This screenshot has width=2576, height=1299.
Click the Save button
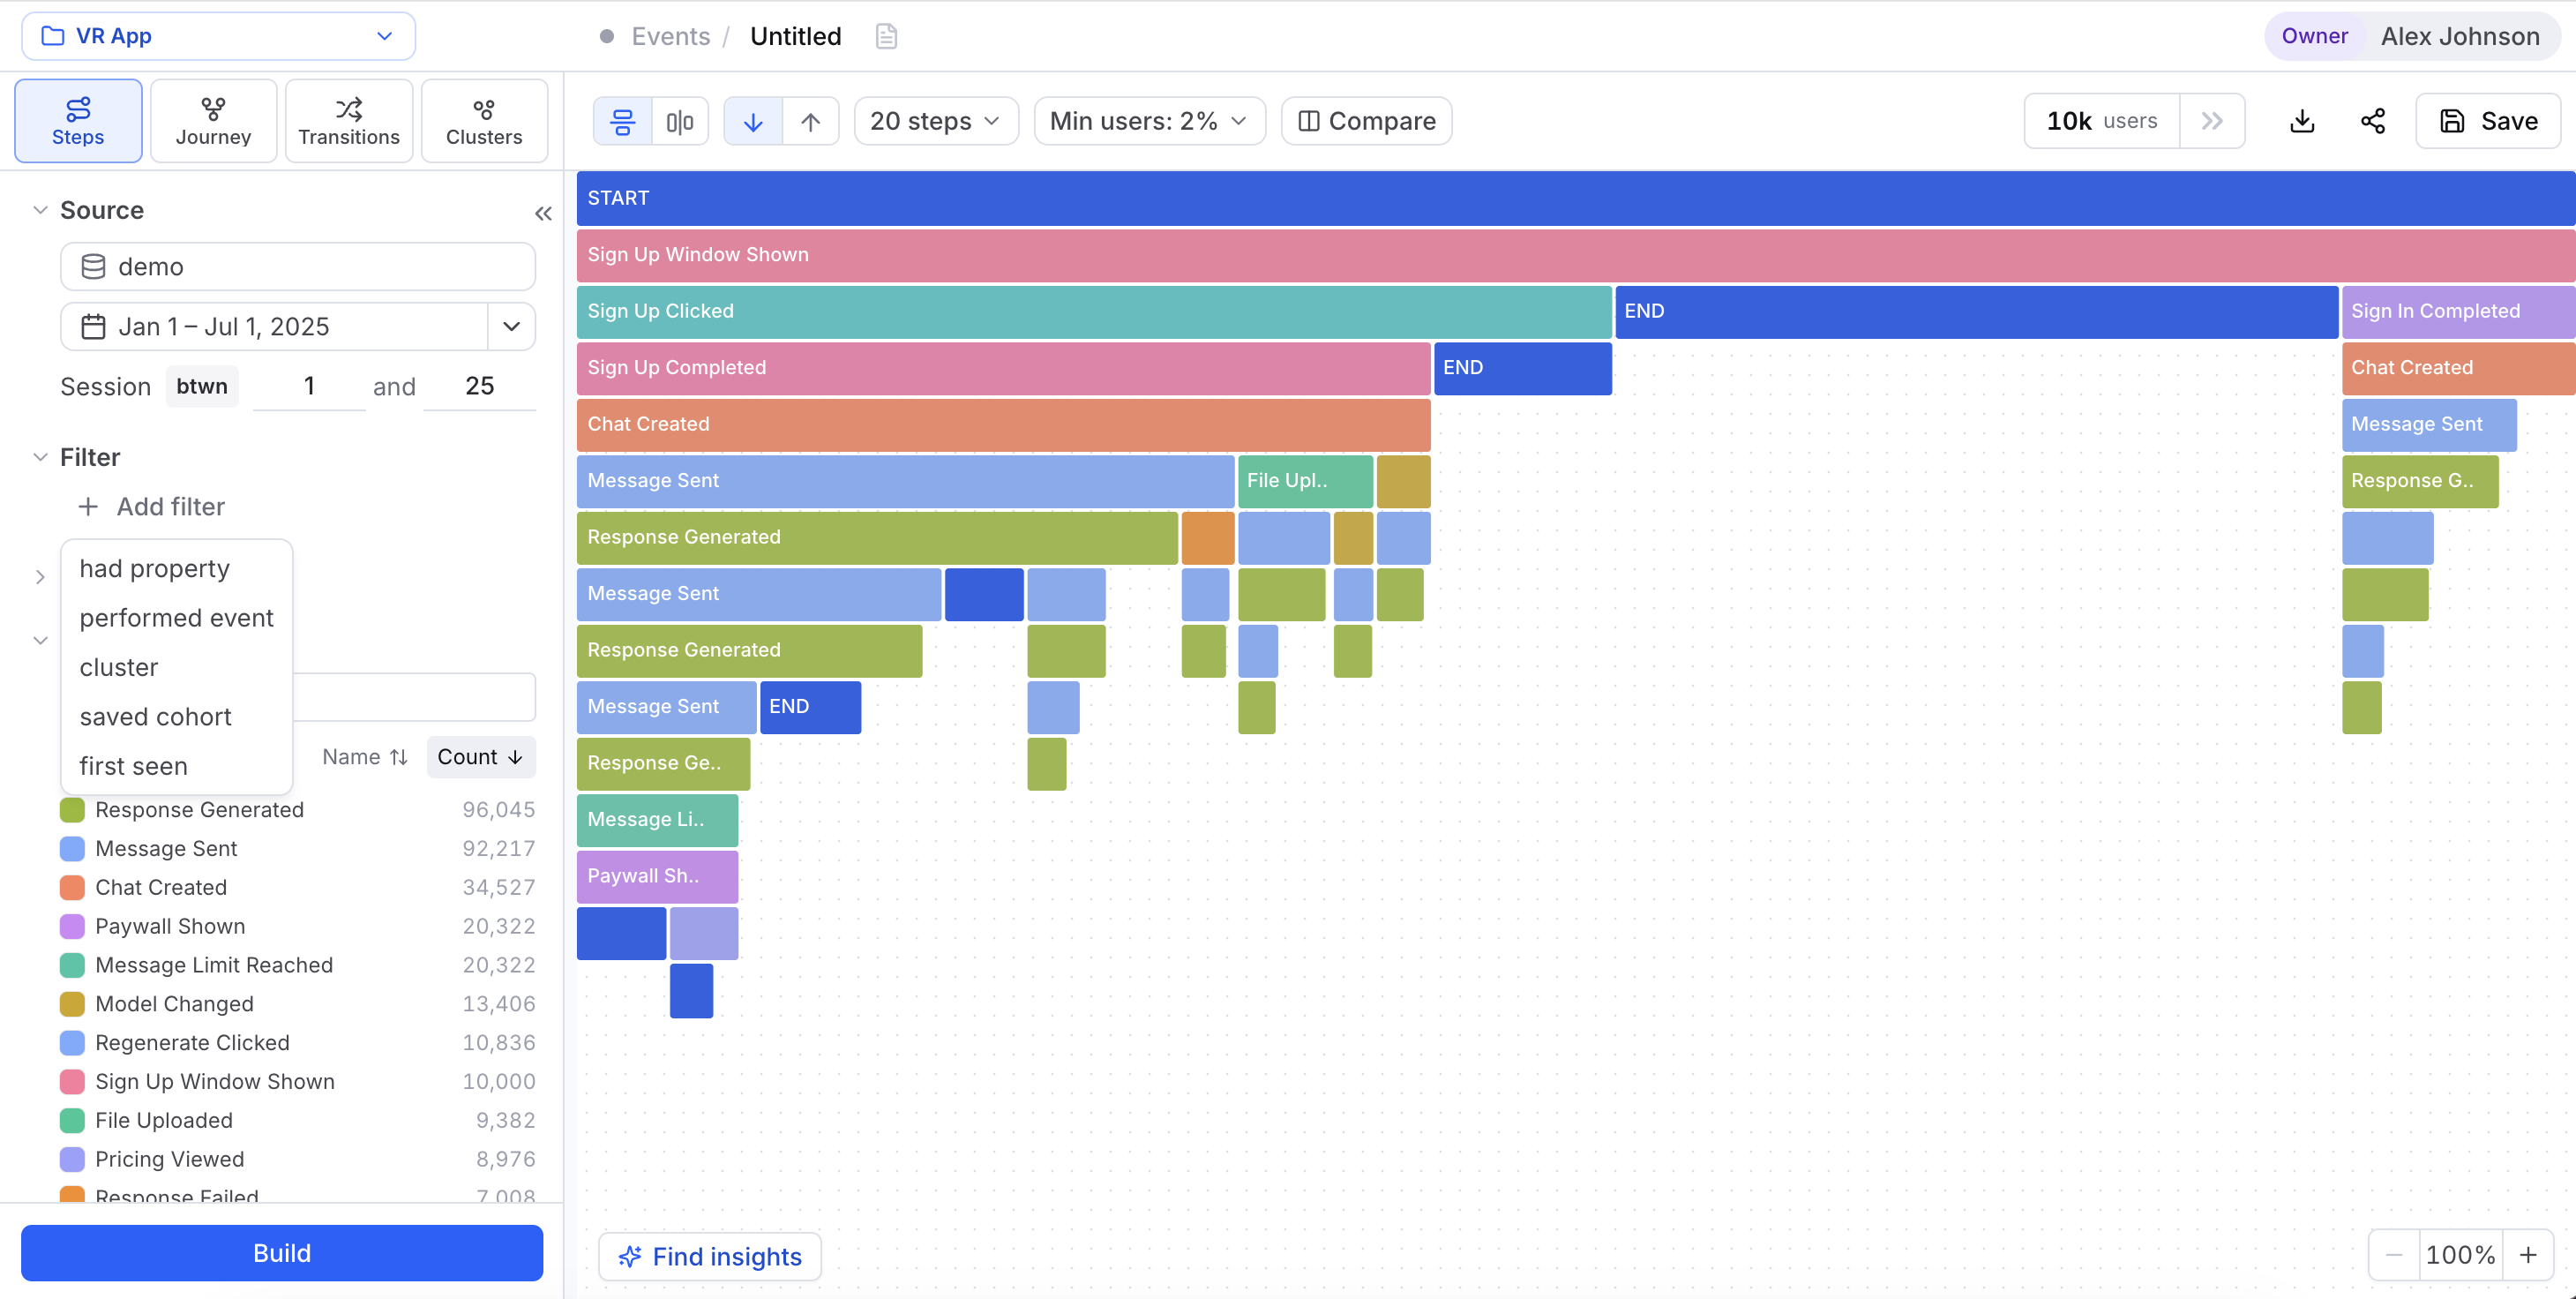coord(2488,121)
